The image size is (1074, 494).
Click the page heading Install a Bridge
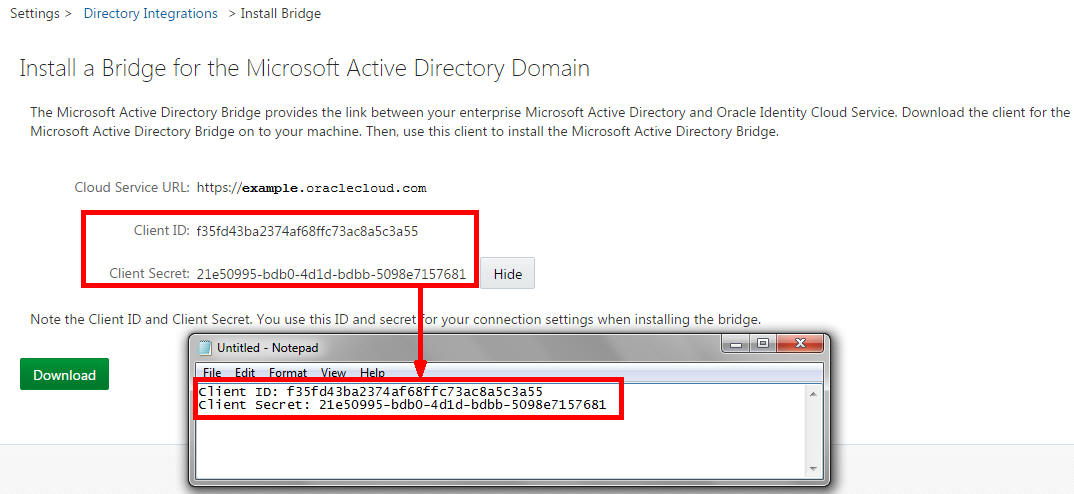304,69
